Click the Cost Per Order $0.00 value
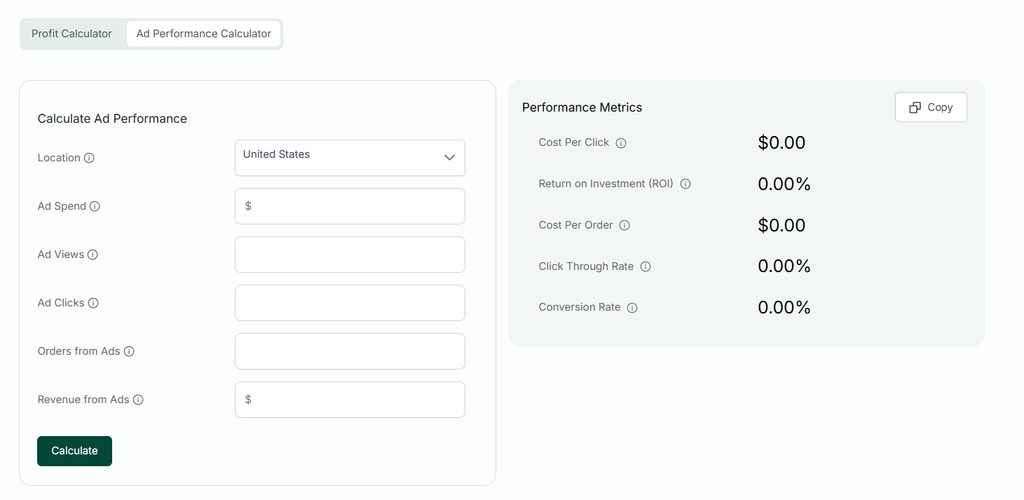Image resolution: width=1024 pixels, height=500 pixels. (781, 225)
